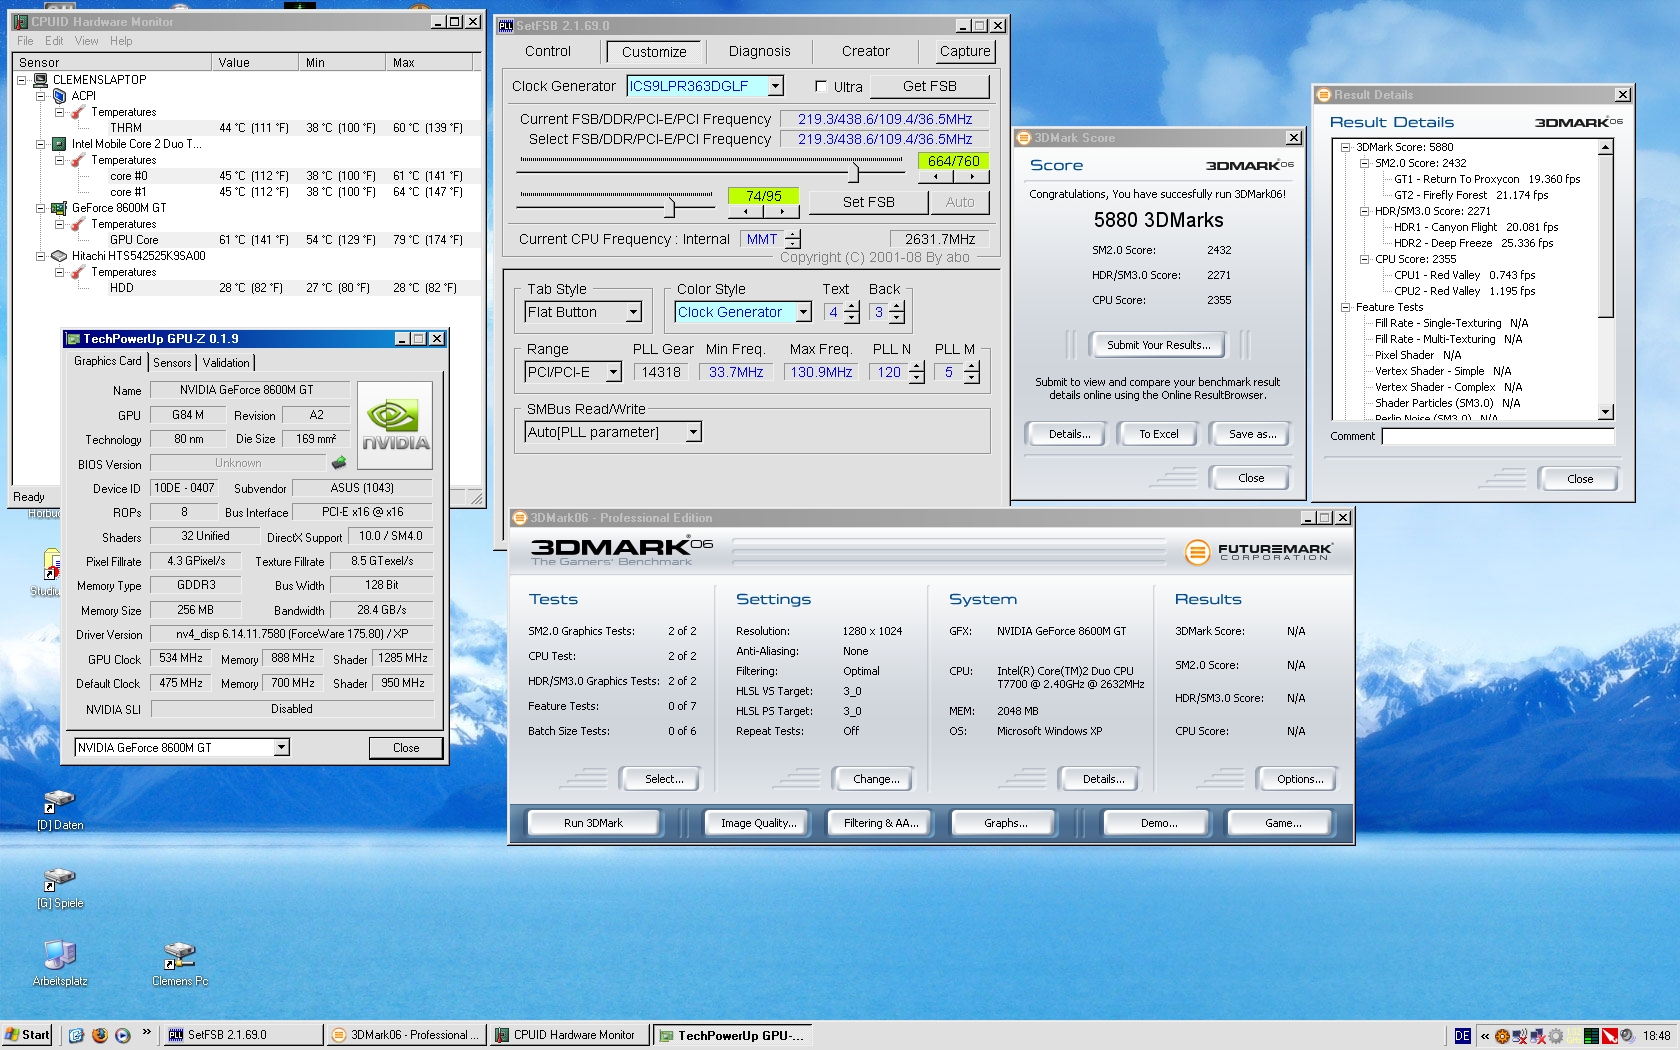The height and width of the screenshot is (1050, 1680).
Task: Click Submit Your Results button
Action: 1158,345
